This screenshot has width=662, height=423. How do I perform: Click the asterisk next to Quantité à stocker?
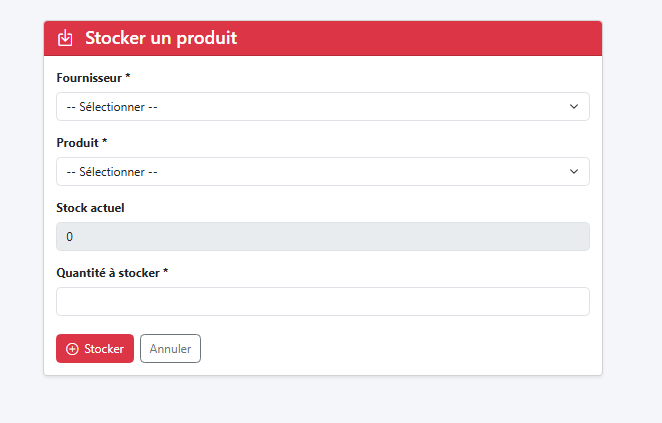tap(165, 272)
